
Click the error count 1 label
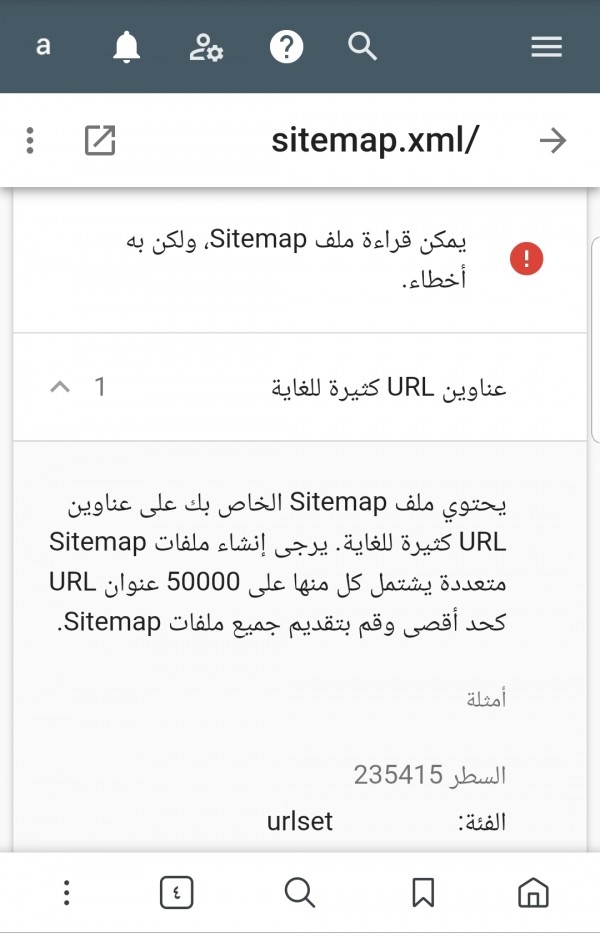100,387
